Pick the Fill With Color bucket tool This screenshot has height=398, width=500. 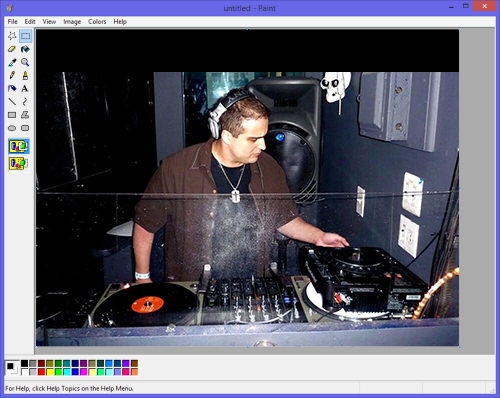coord(25,49)
